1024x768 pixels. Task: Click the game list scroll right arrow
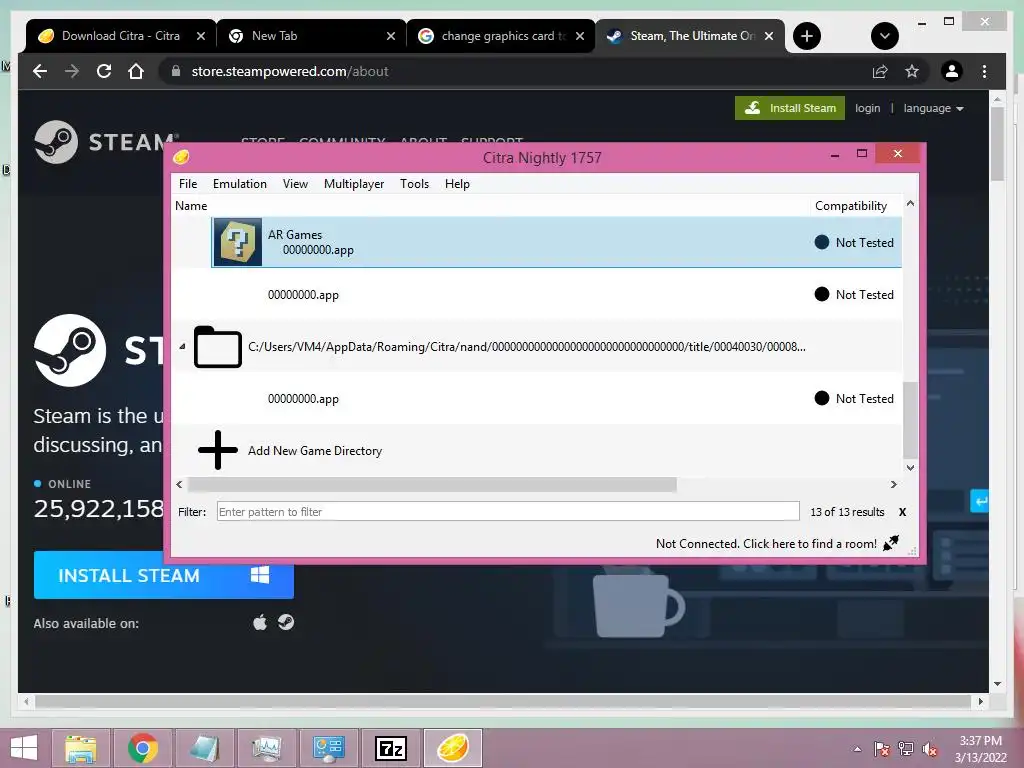point(894,485)
